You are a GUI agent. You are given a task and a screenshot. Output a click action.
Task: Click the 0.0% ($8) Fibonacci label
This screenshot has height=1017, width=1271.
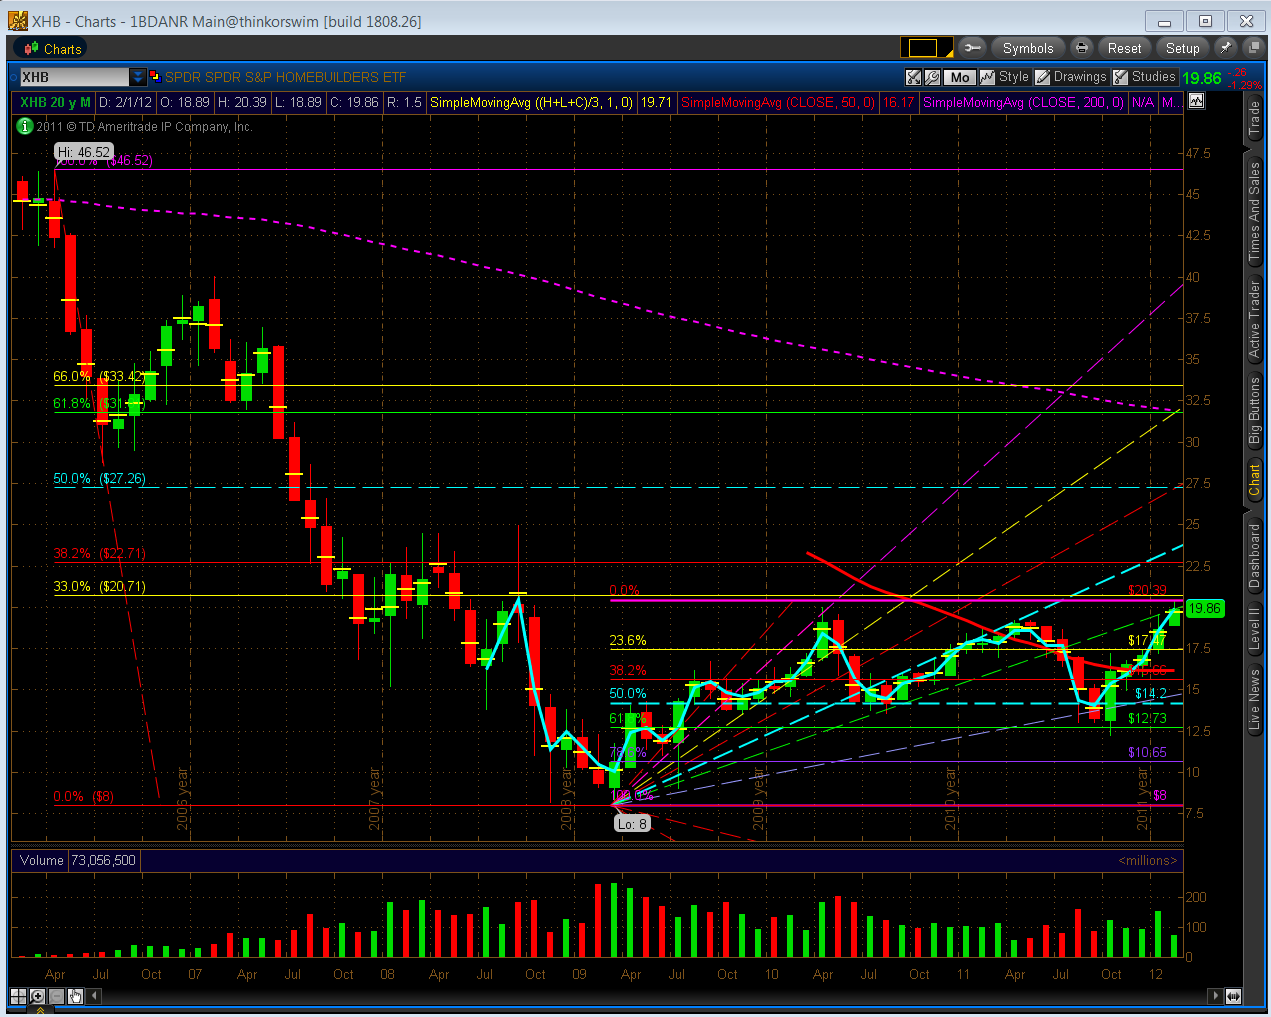click(83, 796)
